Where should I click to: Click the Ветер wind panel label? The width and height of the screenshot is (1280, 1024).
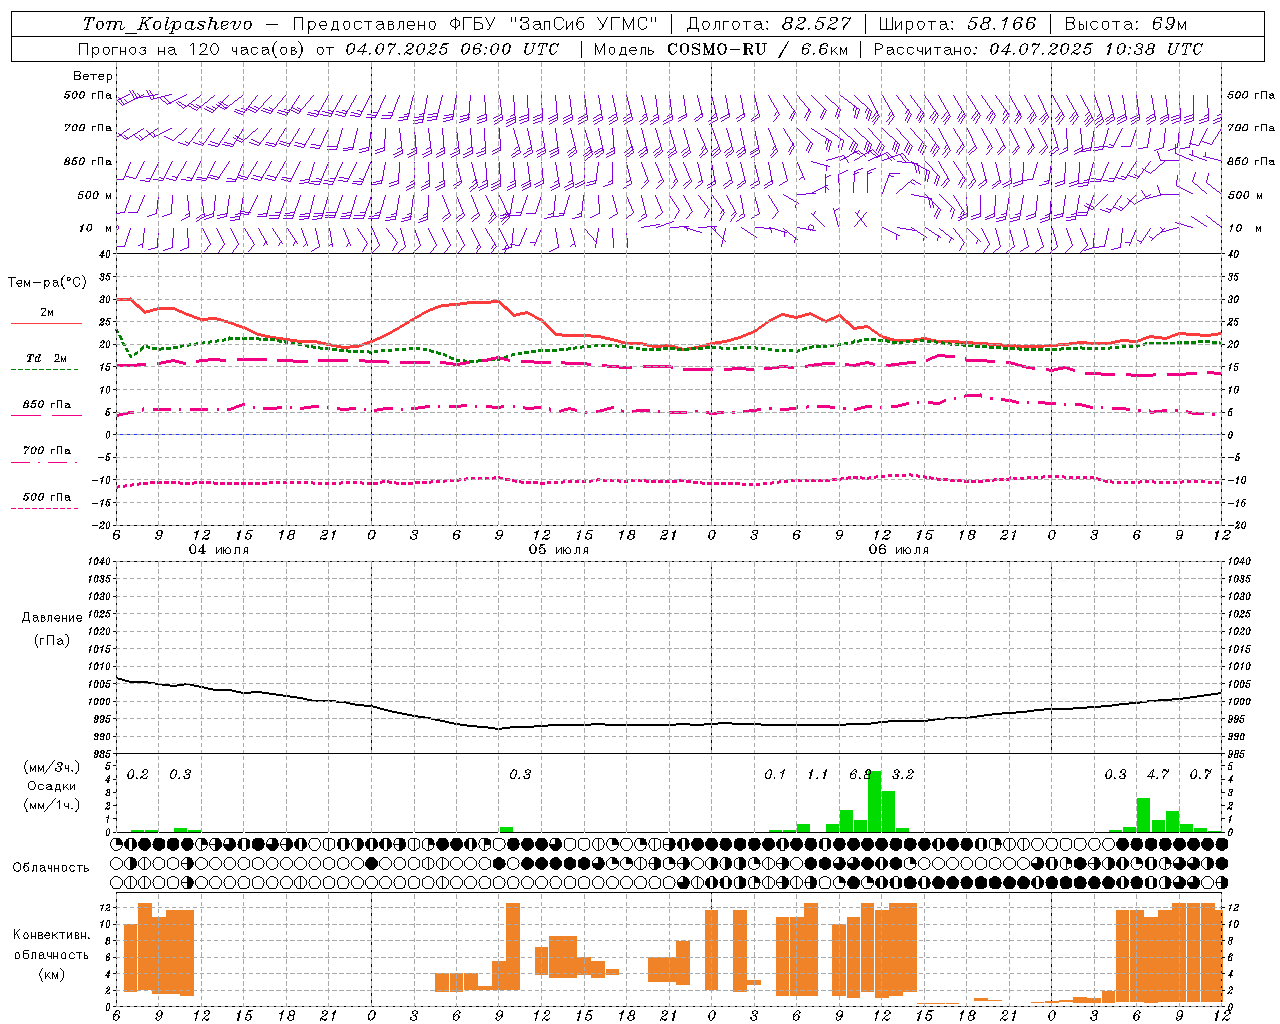click(x=93, y=76)
